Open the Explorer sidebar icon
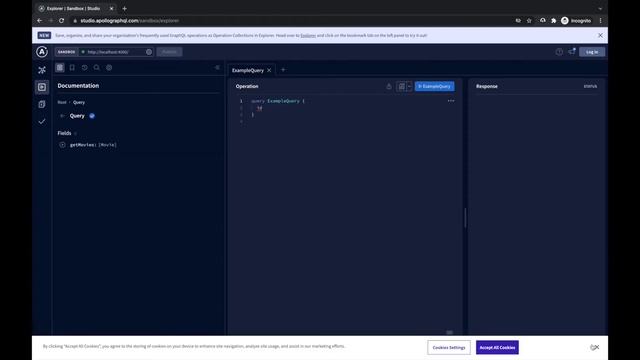This screenshot has width=640, height=360. pos(42,87)
